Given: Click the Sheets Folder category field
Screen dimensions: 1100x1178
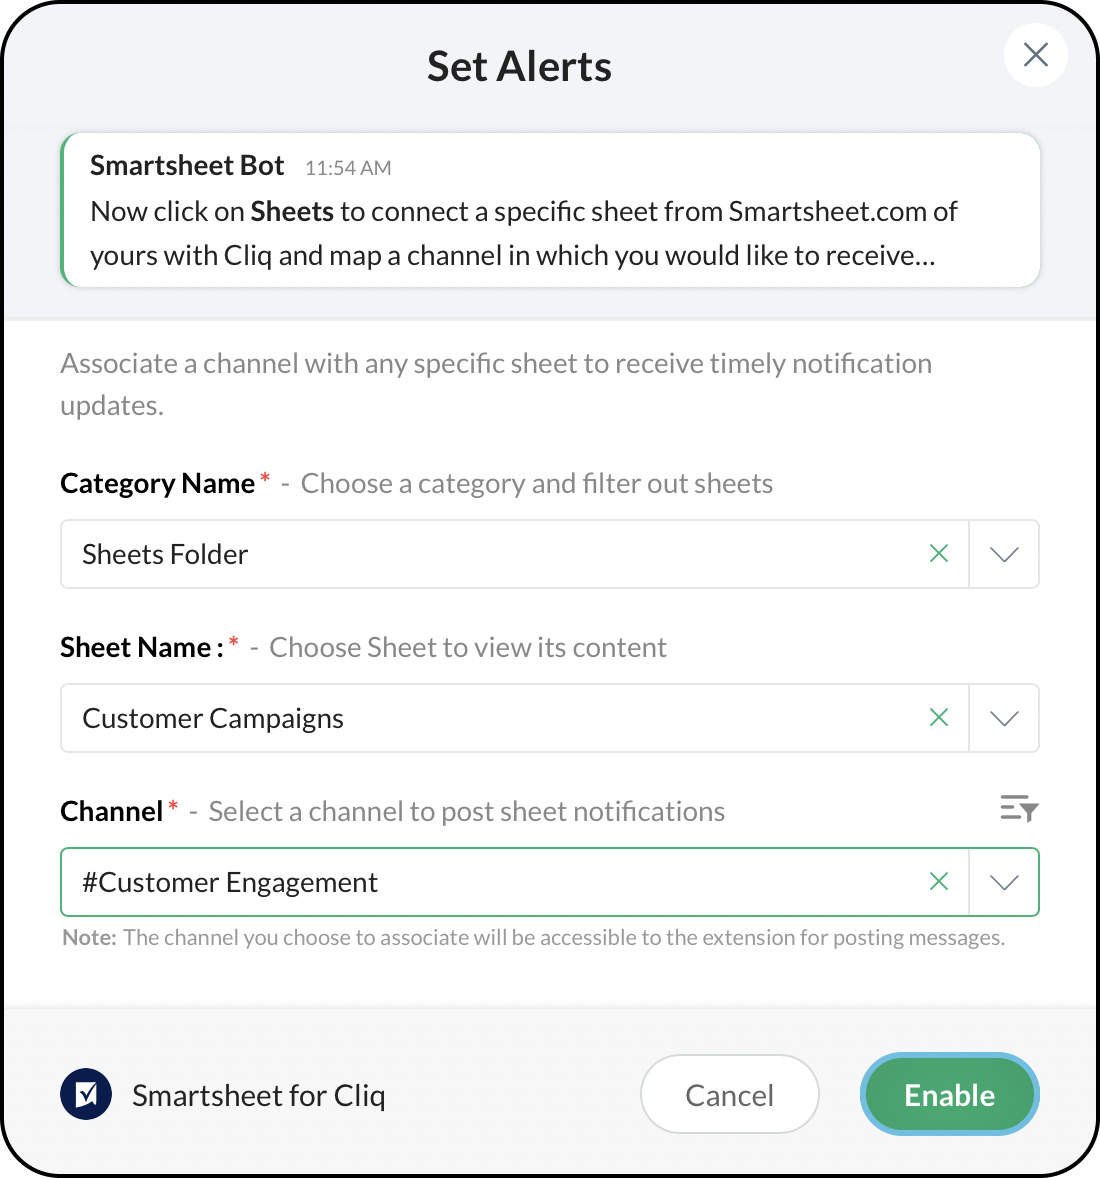Looking at the screenshot, I should tap(490, 554).
